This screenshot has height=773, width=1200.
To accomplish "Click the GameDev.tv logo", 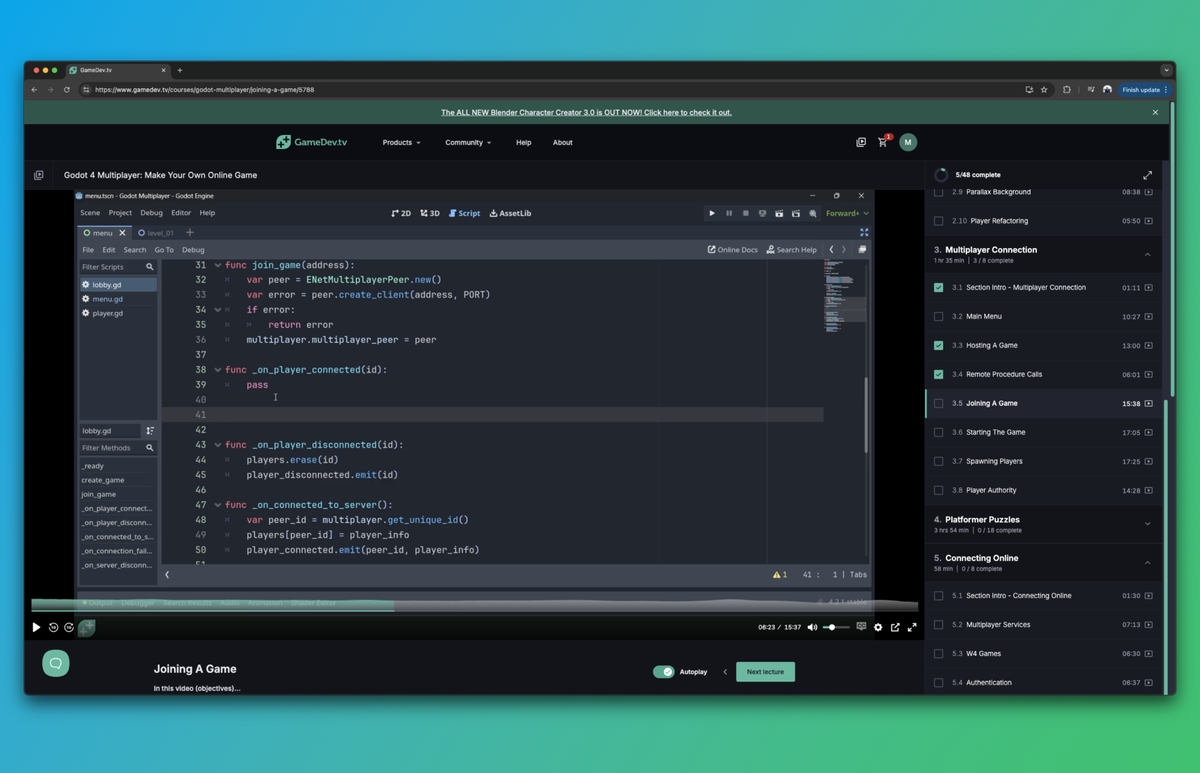I will (x=312, y=142).
